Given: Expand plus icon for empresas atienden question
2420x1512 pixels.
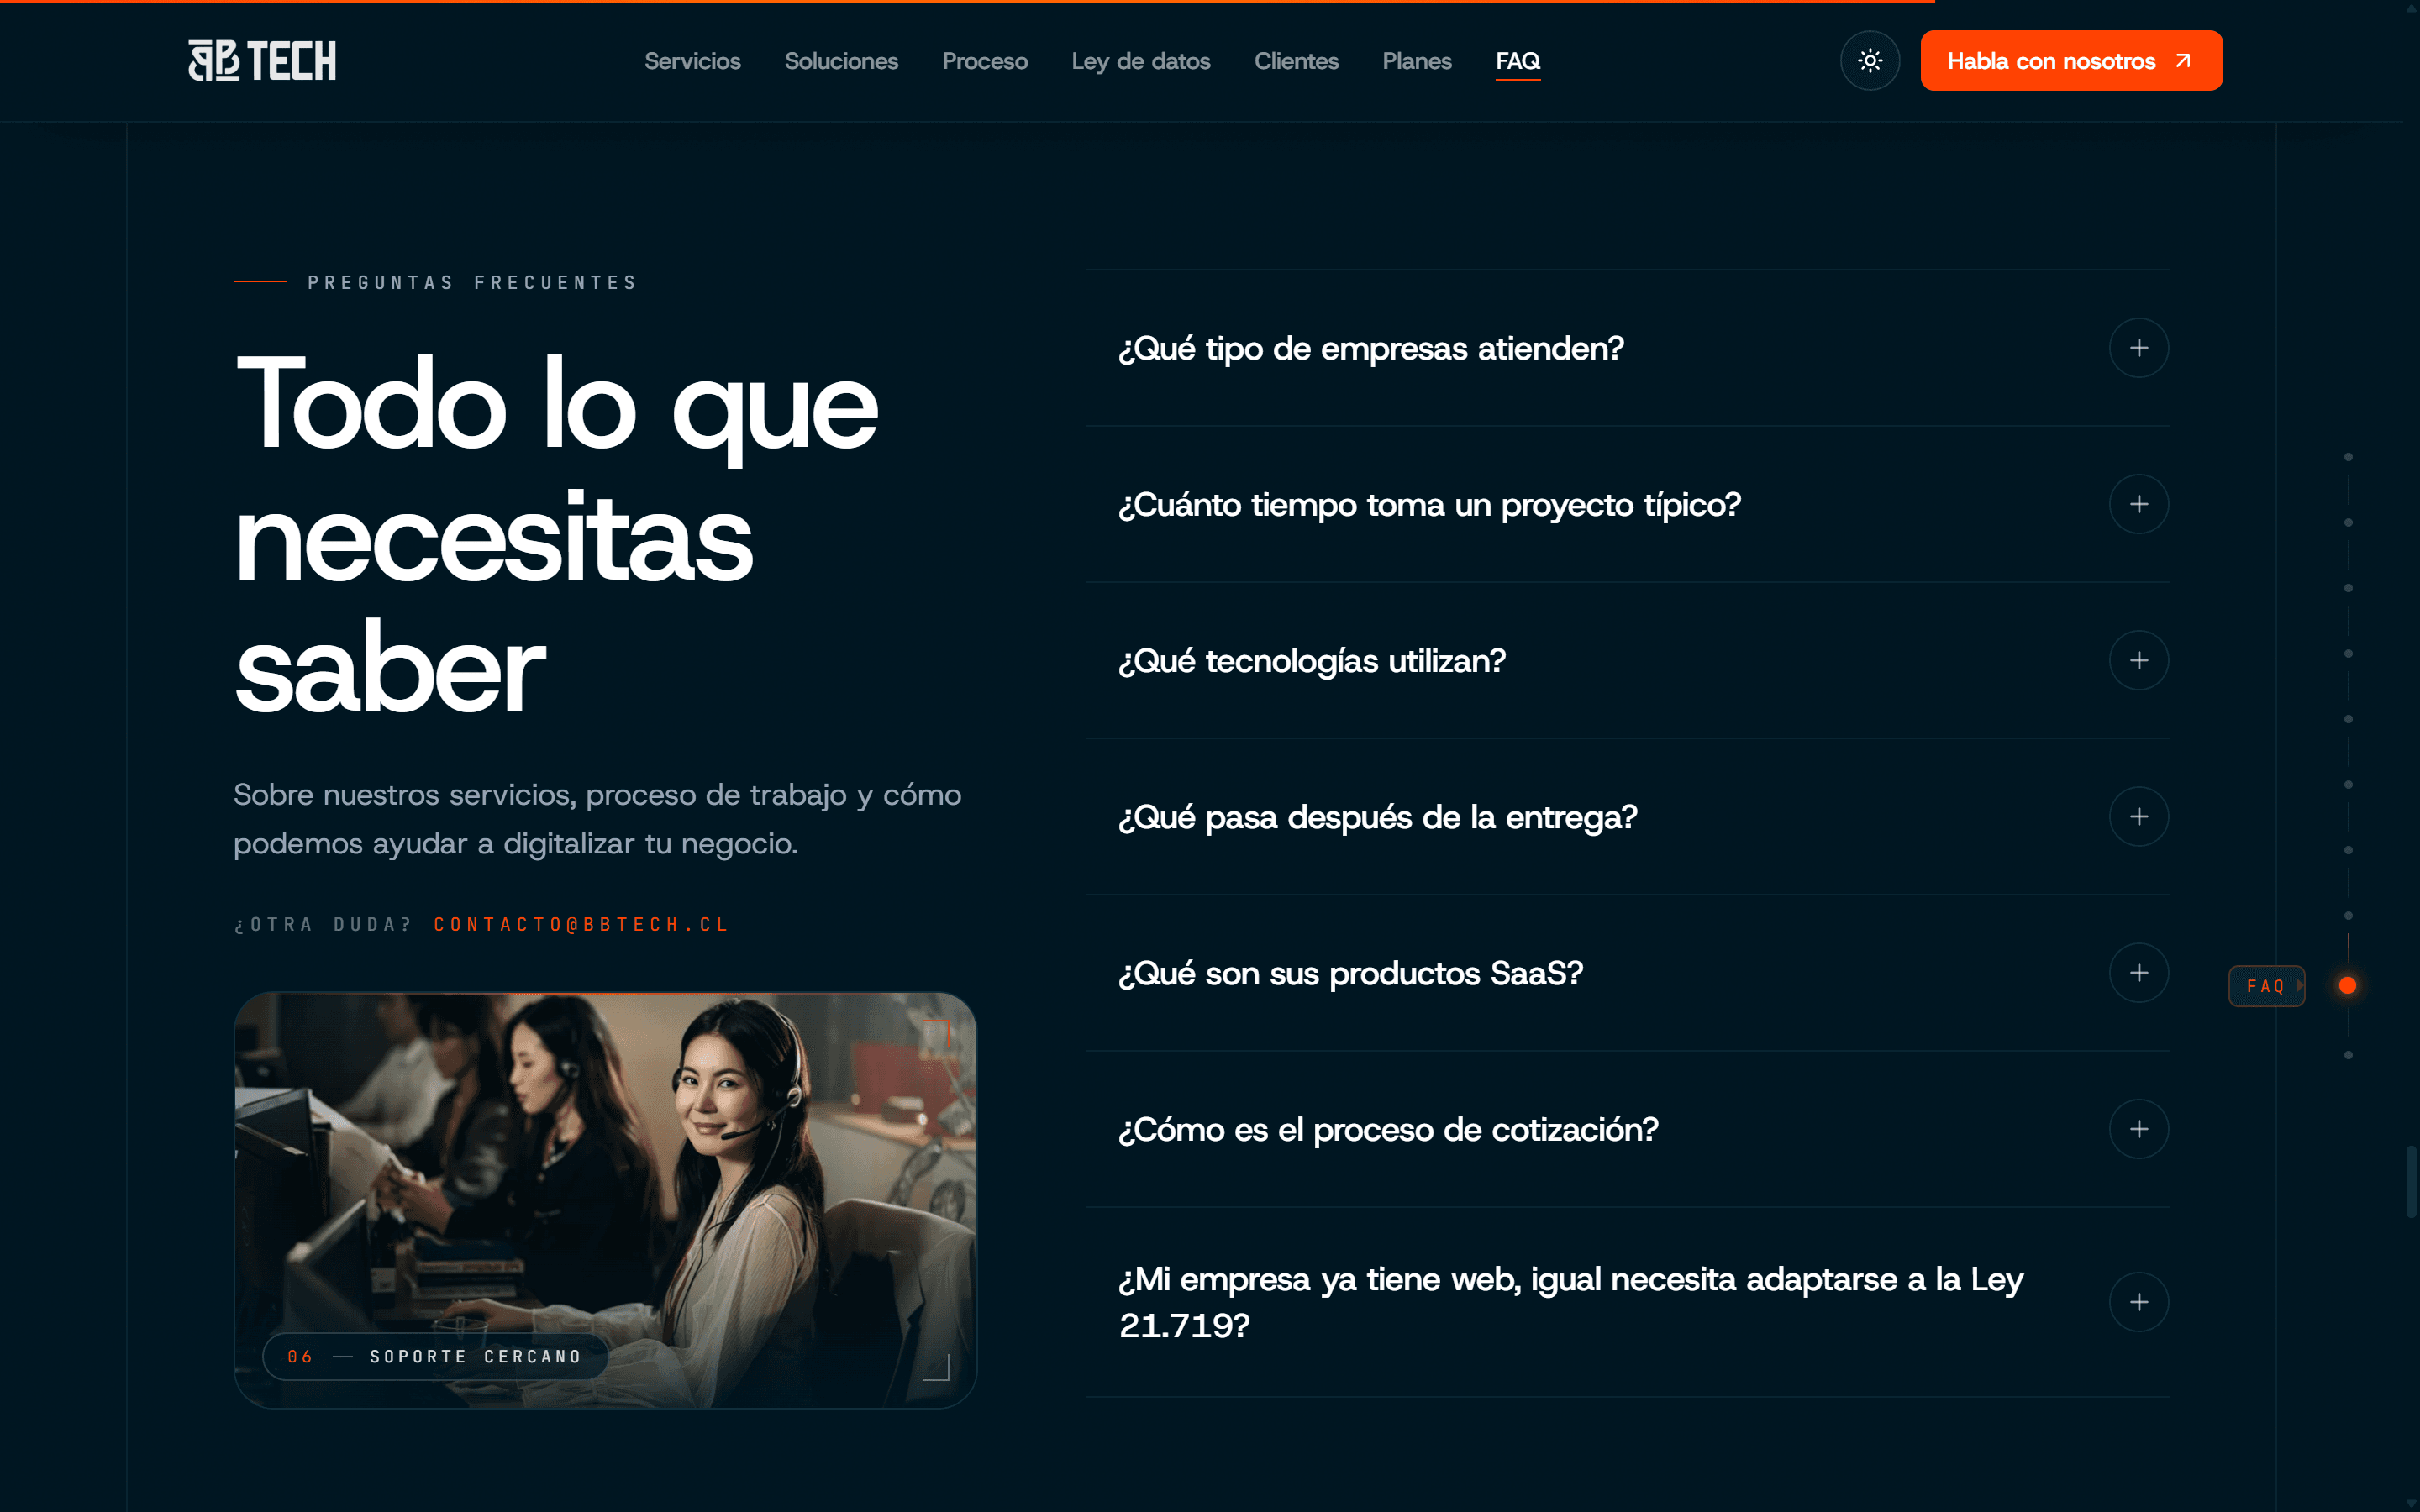Looking at the screenshot, I should [x=2139, y=348].
